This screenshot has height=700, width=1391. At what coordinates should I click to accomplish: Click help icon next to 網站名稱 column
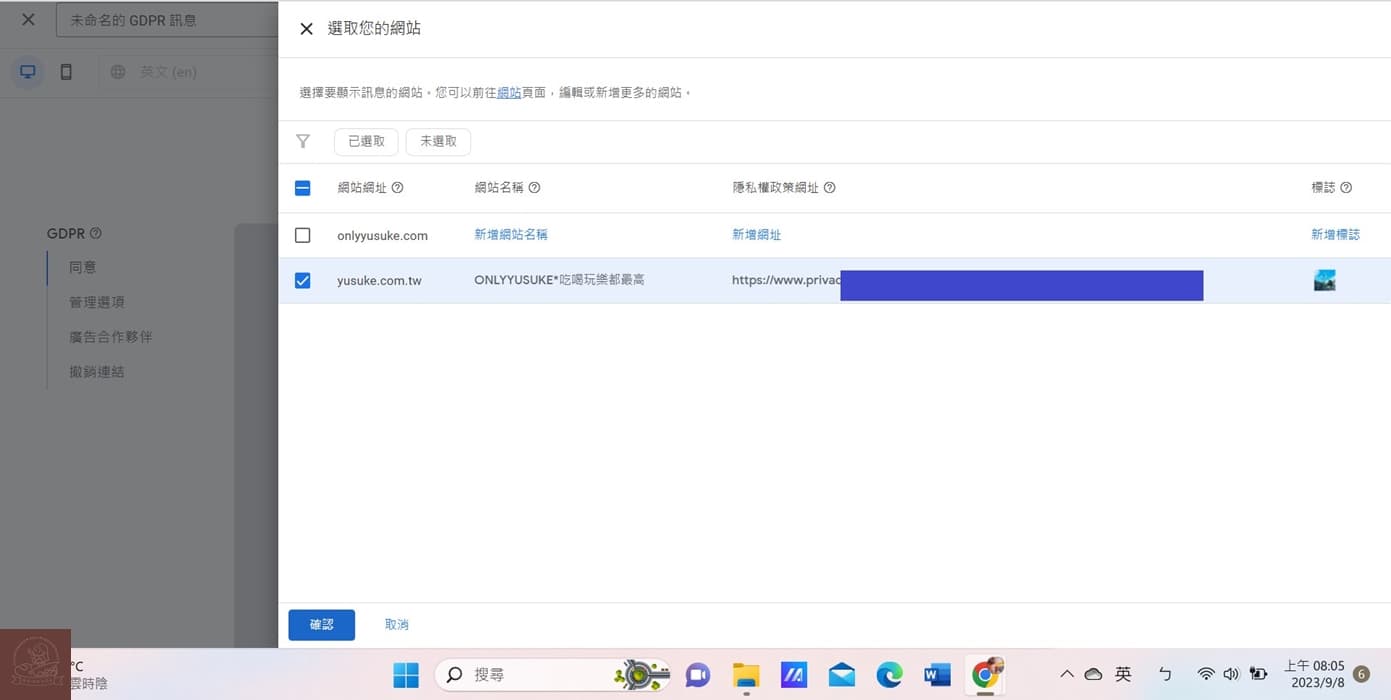(534, 187)
